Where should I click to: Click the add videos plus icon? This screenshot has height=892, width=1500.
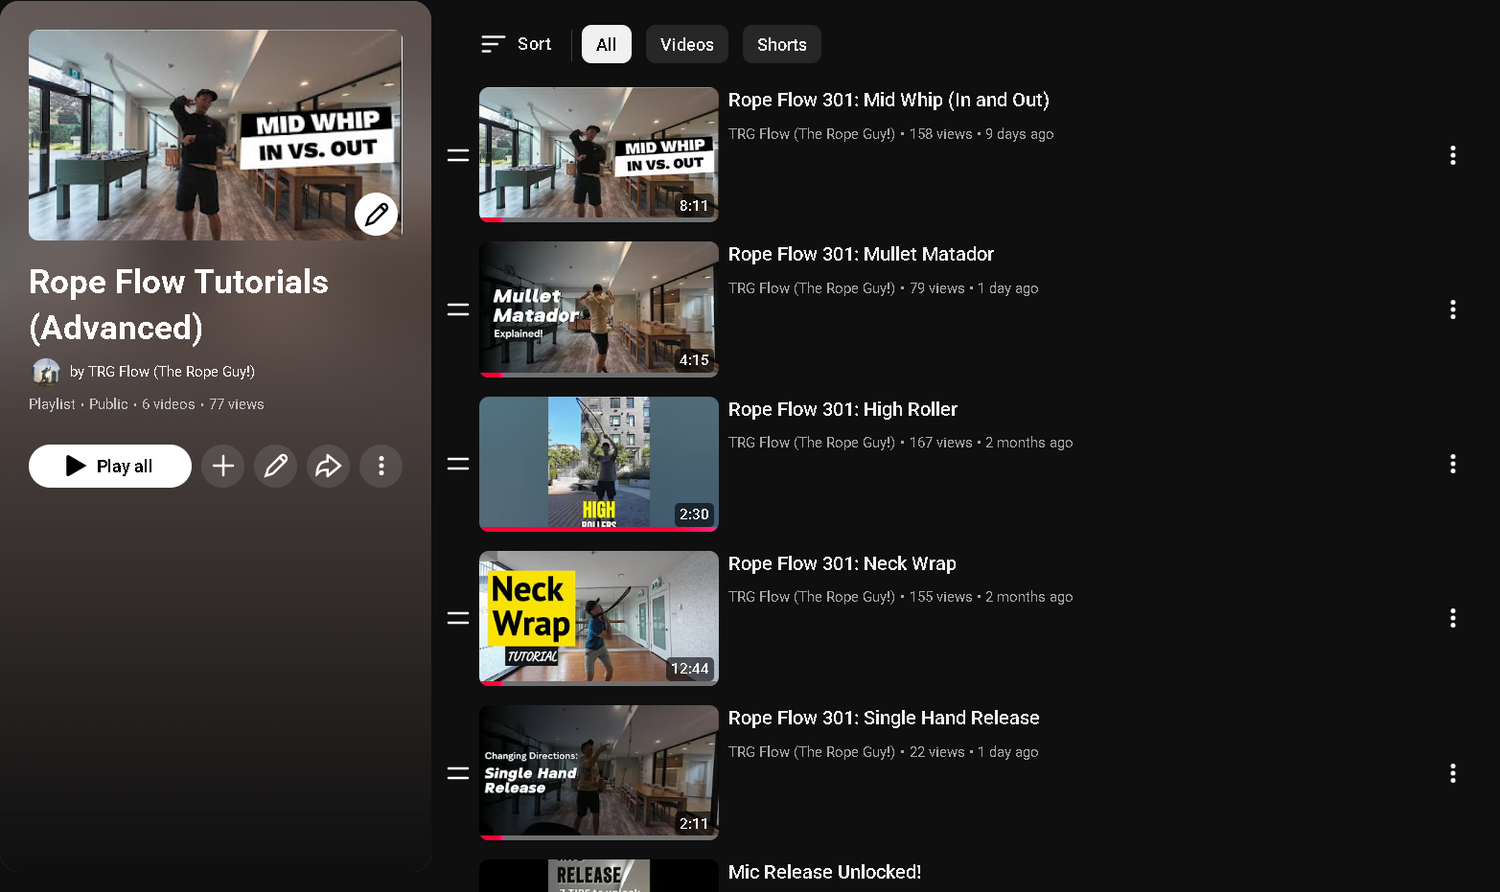(223, 466)
